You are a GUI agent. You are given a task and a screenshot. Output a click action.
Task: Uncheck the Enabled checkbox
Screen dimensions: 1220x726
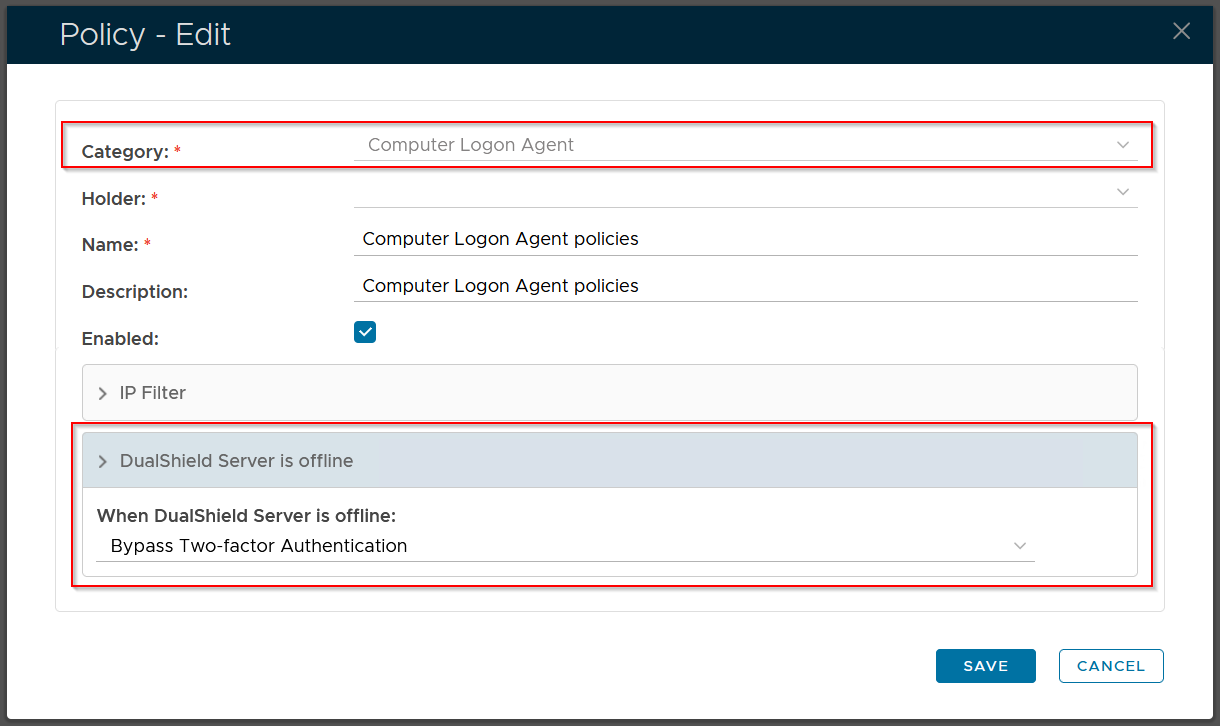(x=365, y=332)
